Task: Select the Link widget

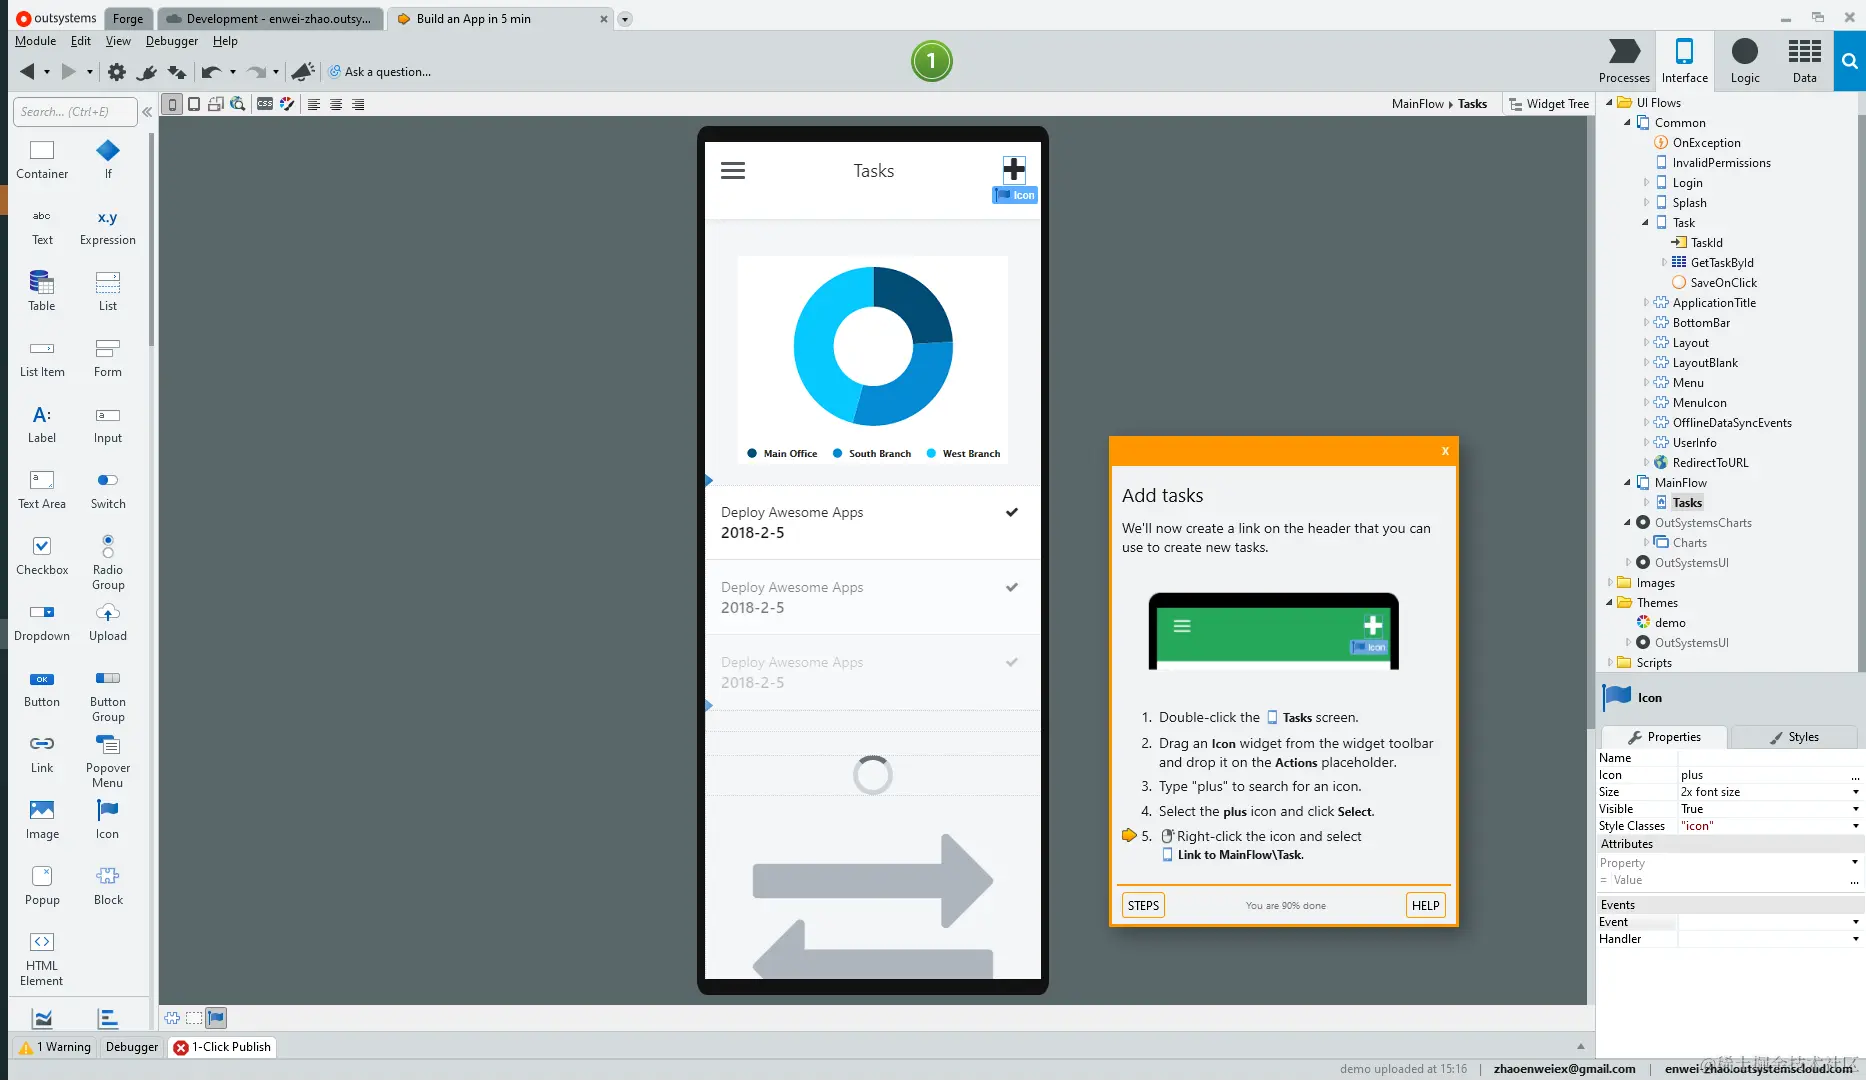Action: tap(42, 754)
